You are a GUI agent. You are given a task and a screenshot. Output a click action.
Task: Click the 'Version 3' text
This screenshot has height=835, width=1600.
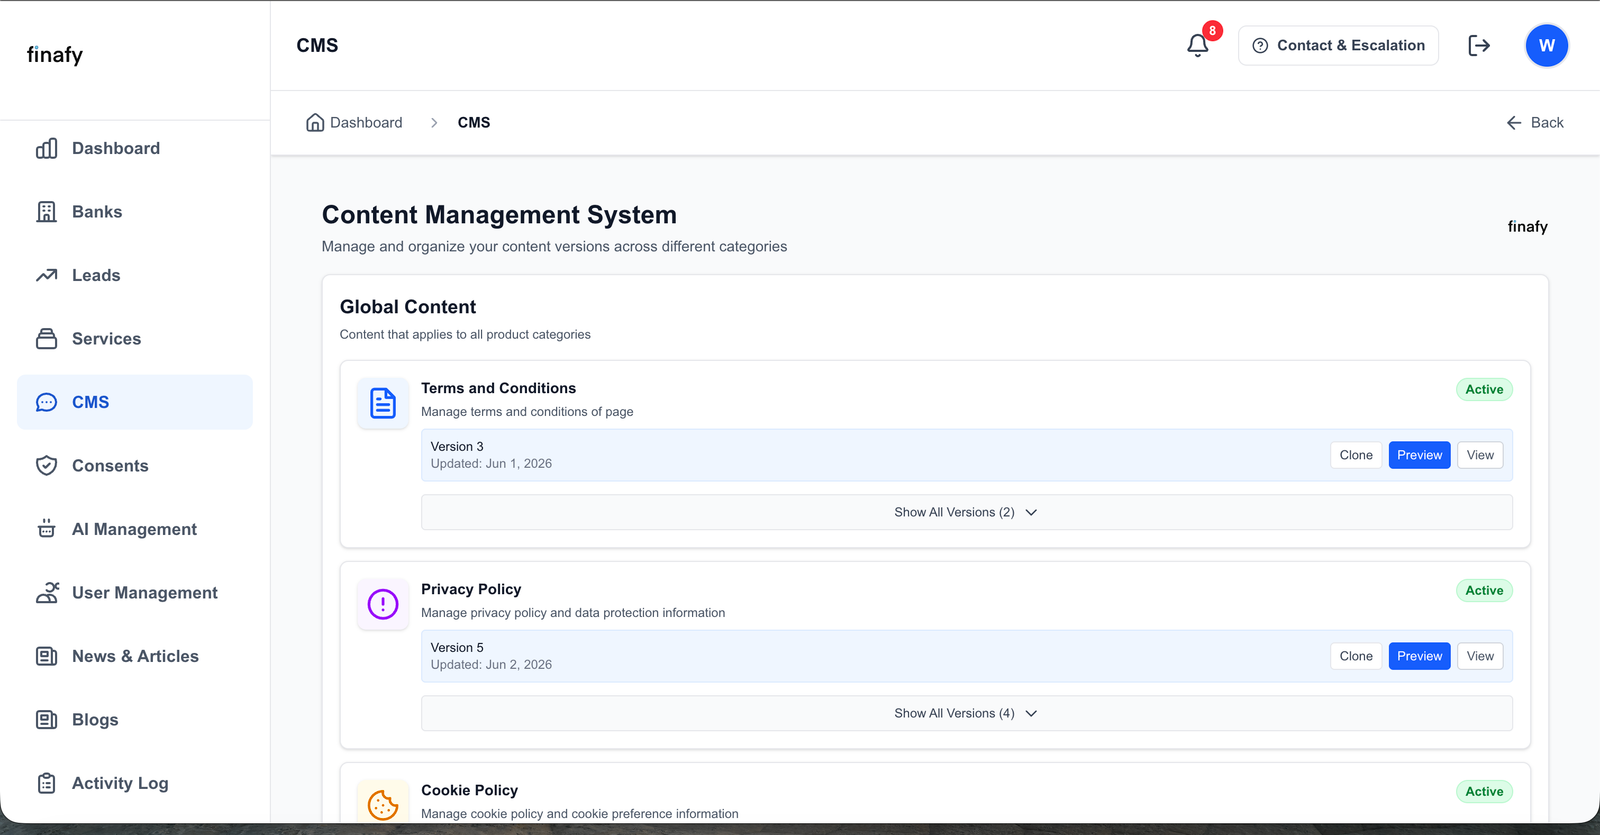457,447
